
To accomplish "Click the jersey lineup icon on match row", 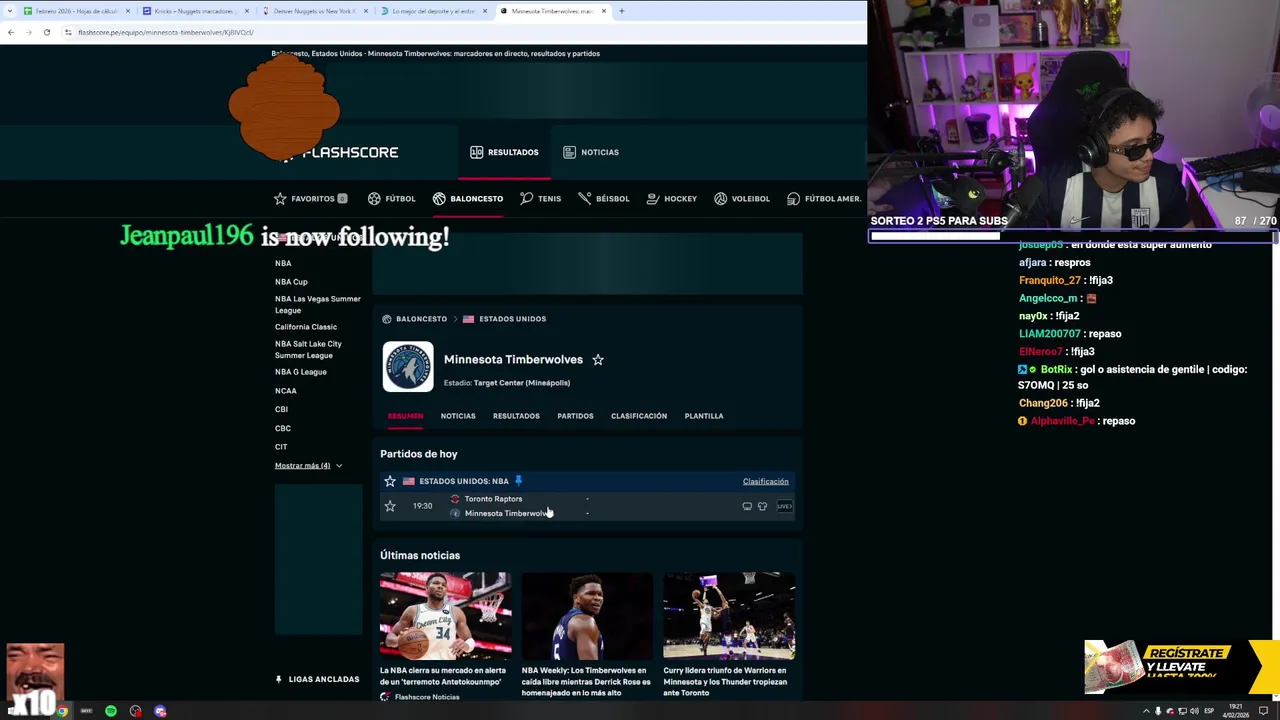I will (x=762, y=506).
